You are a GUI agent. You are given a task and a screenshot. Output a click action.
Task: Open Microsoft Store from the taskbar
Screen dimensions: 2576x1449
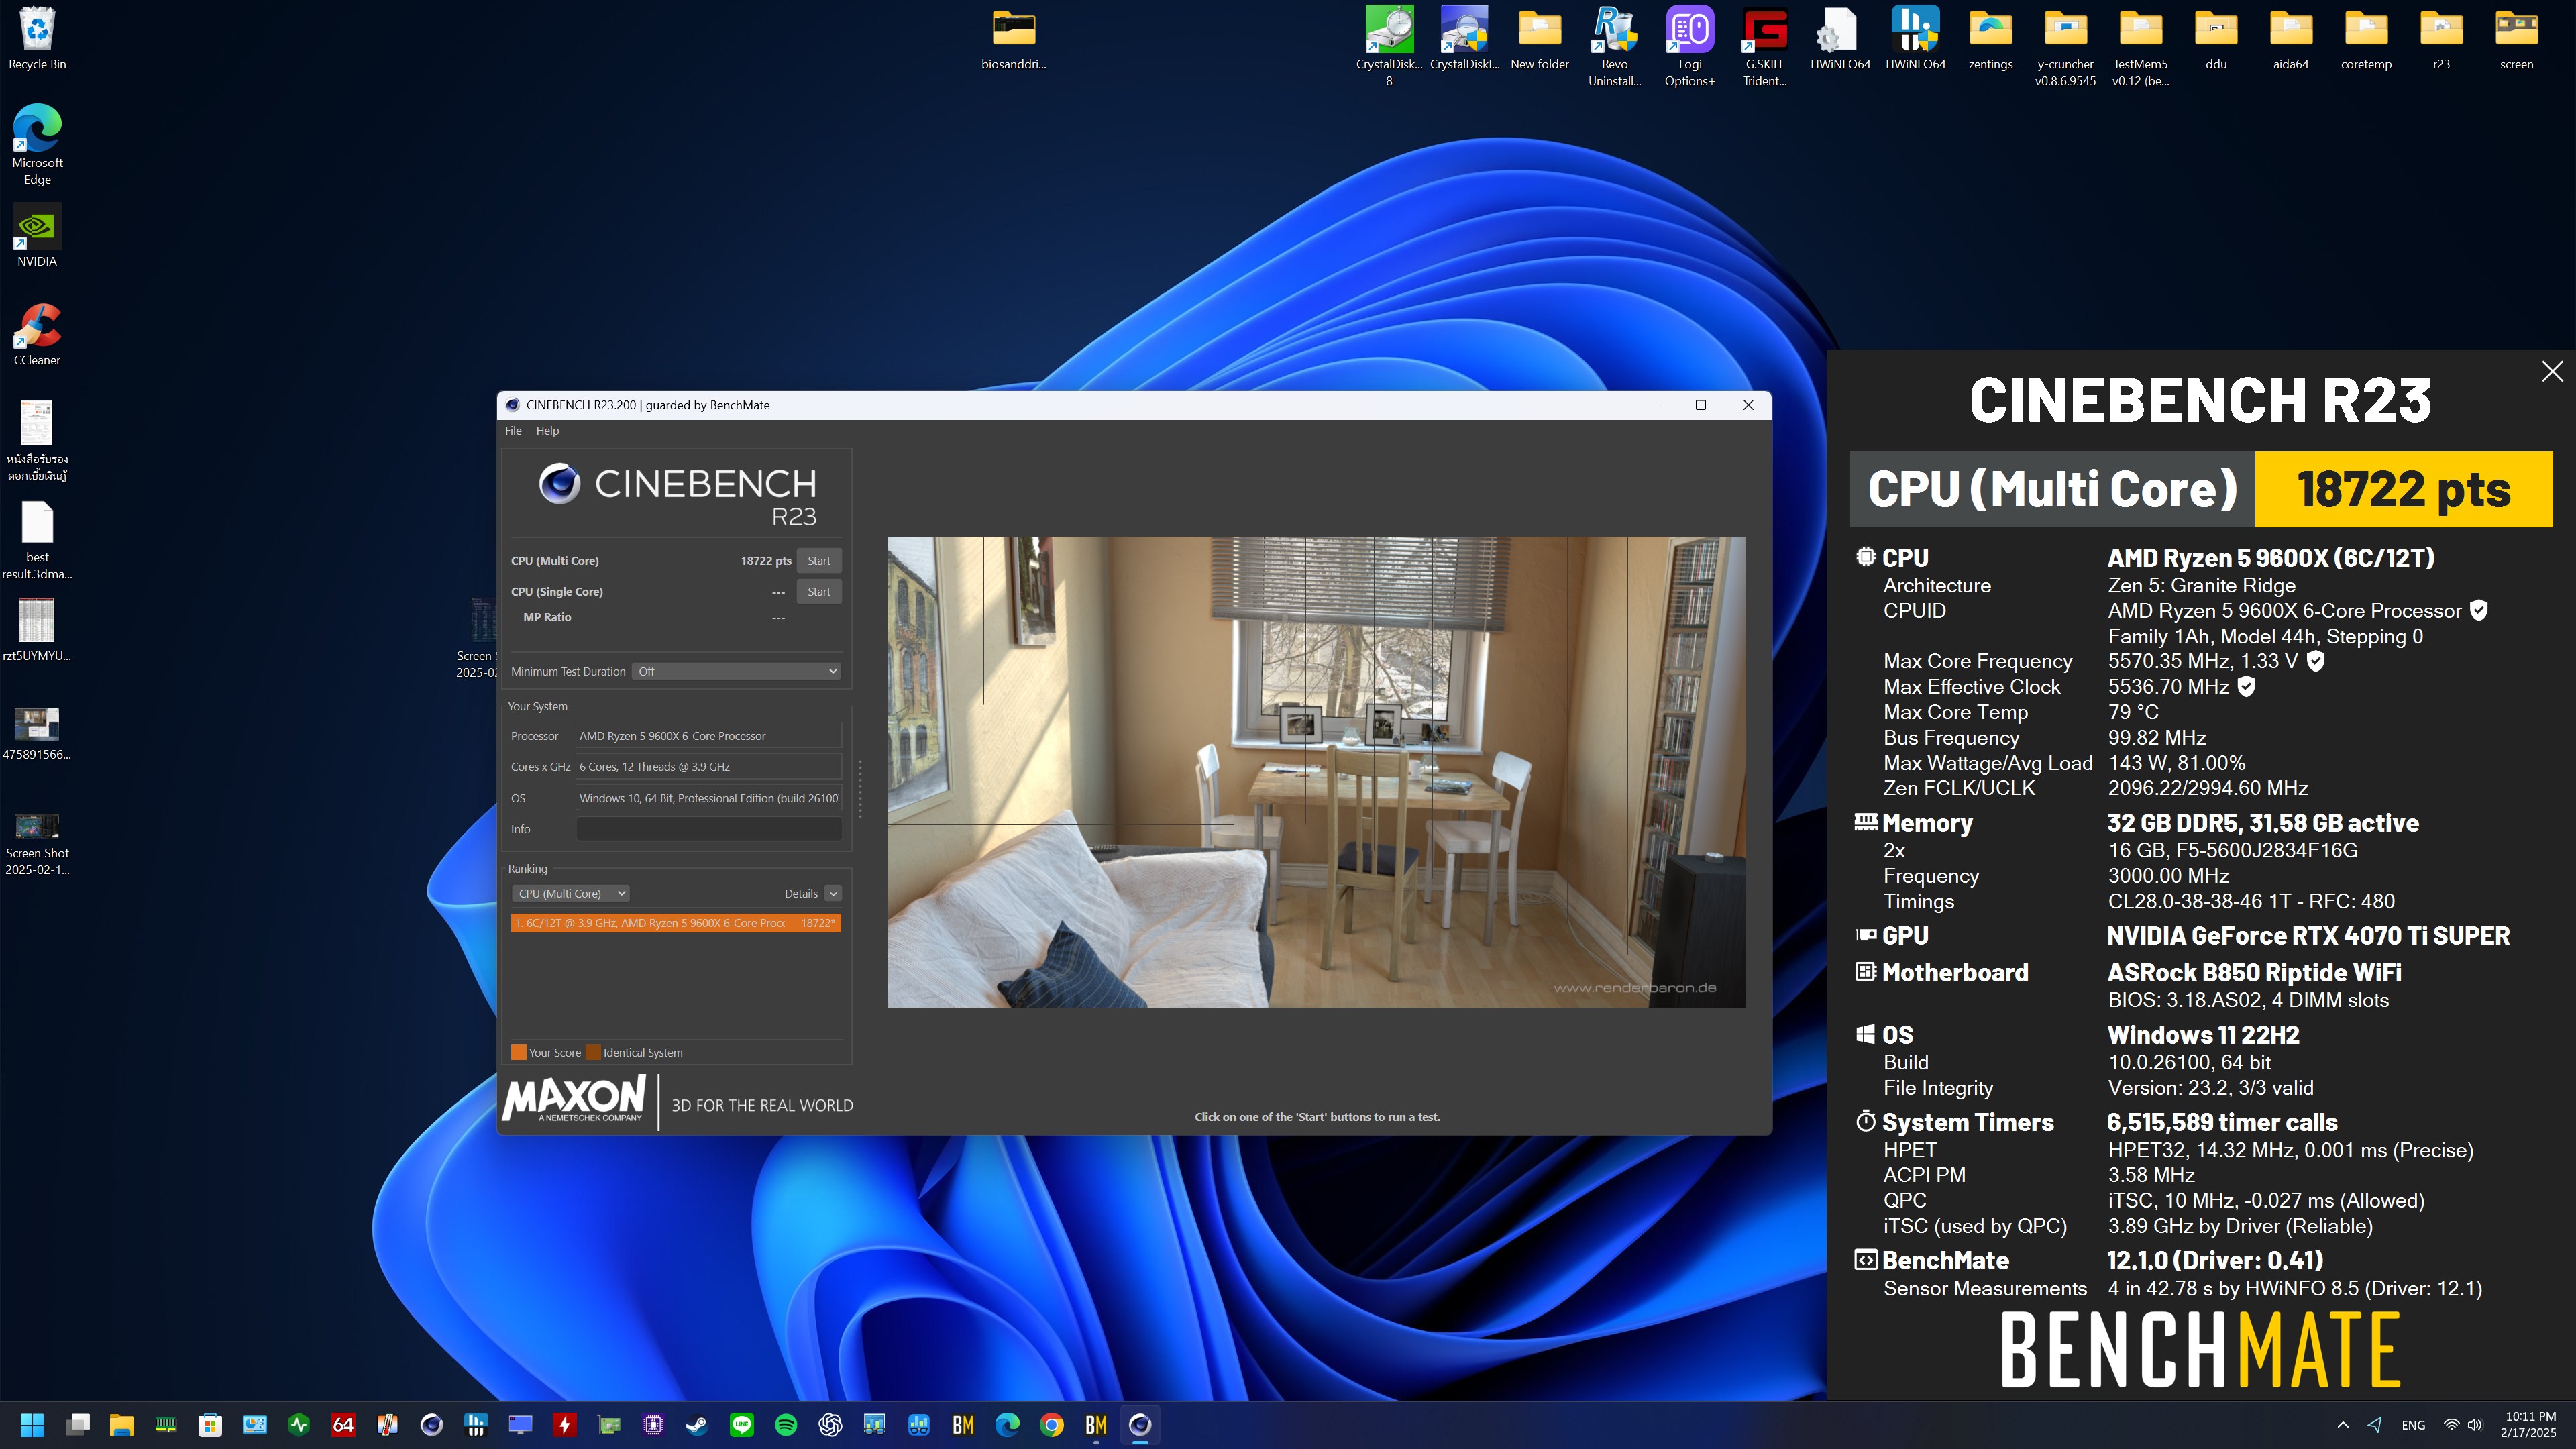[210, 1425]
